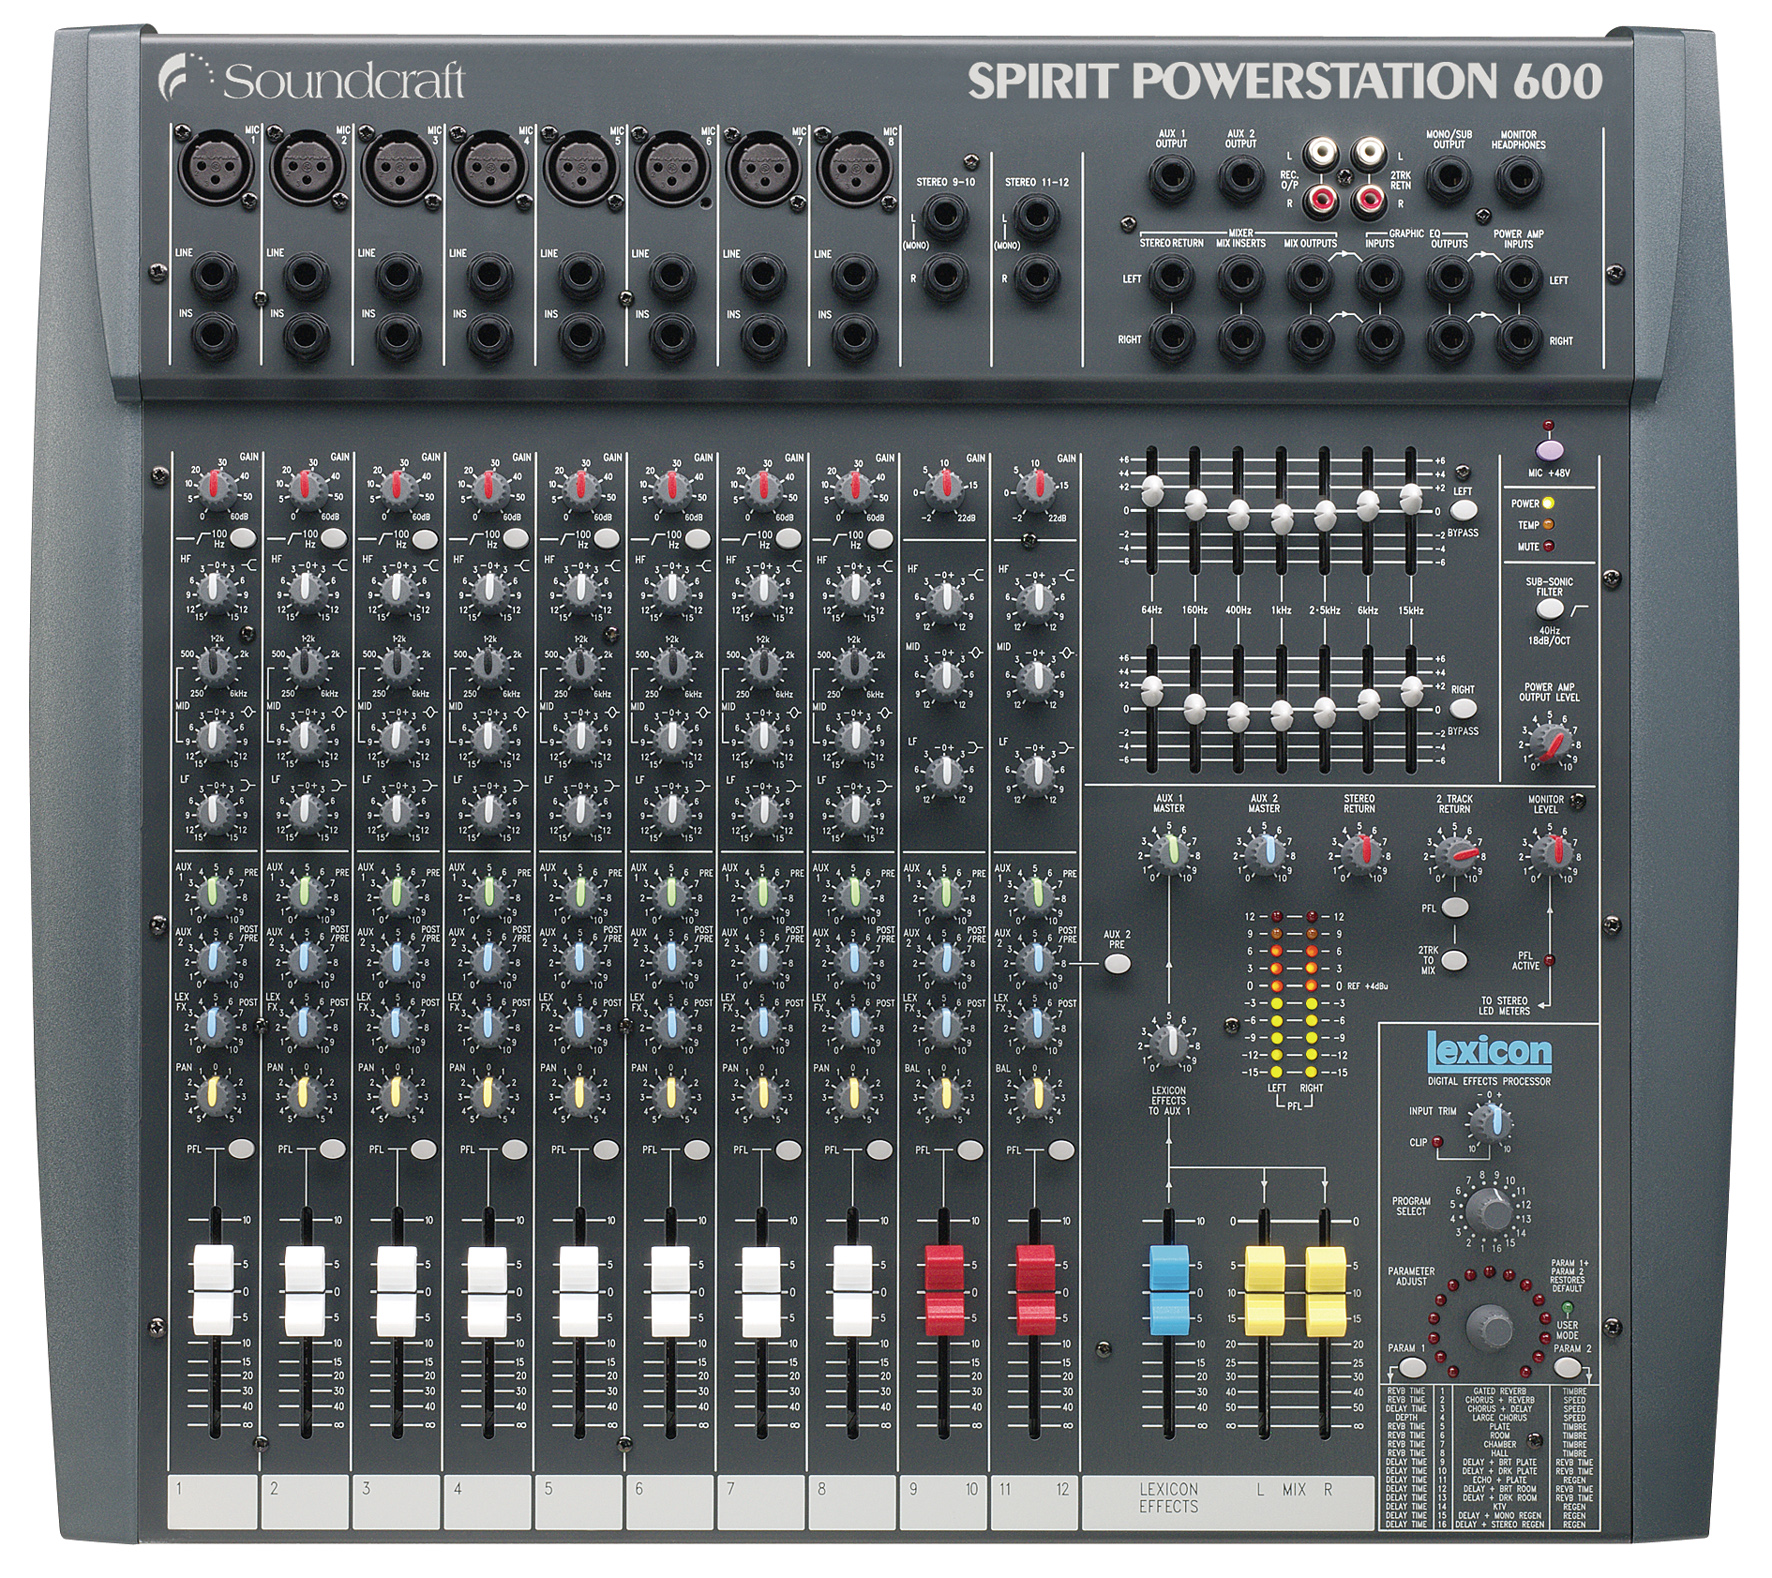Click the channel 2 HF EQ knob
The height and width of the screenshot is (1578, 1772).
coord(306,591)
